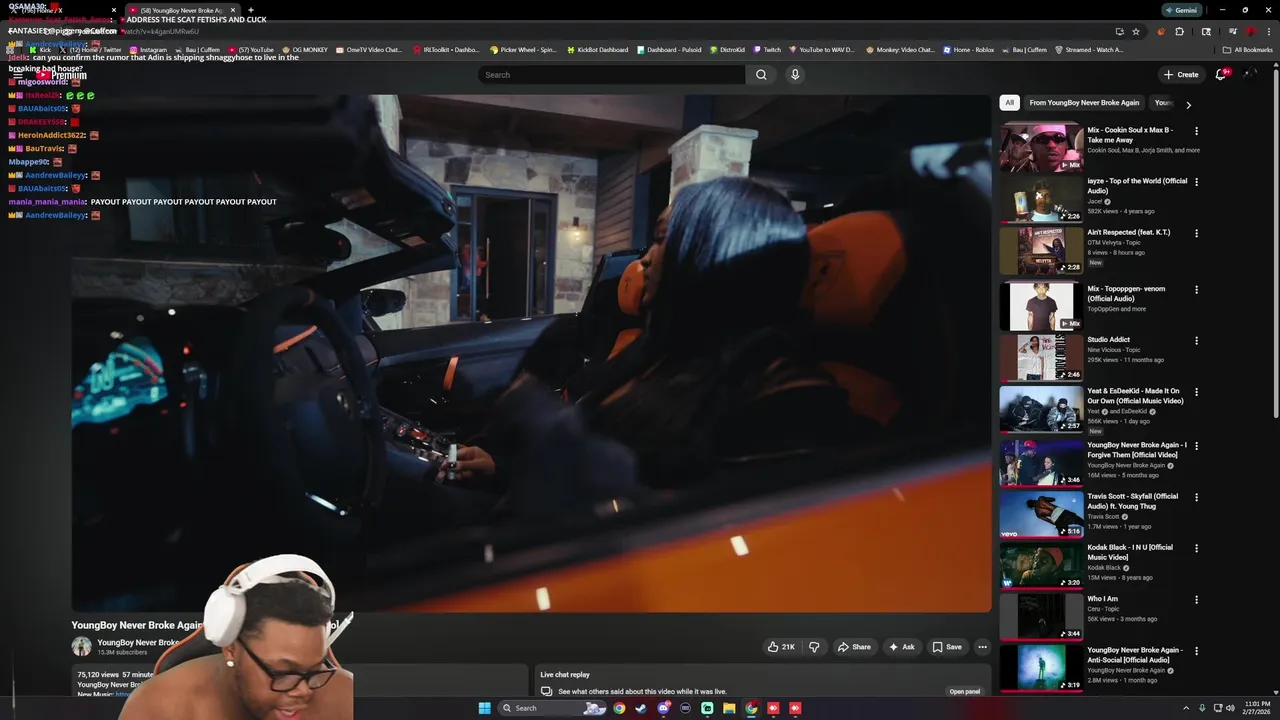Bookmark this page with star icon
Viewport: 1280px width, 720px height.
point(1136,31)
